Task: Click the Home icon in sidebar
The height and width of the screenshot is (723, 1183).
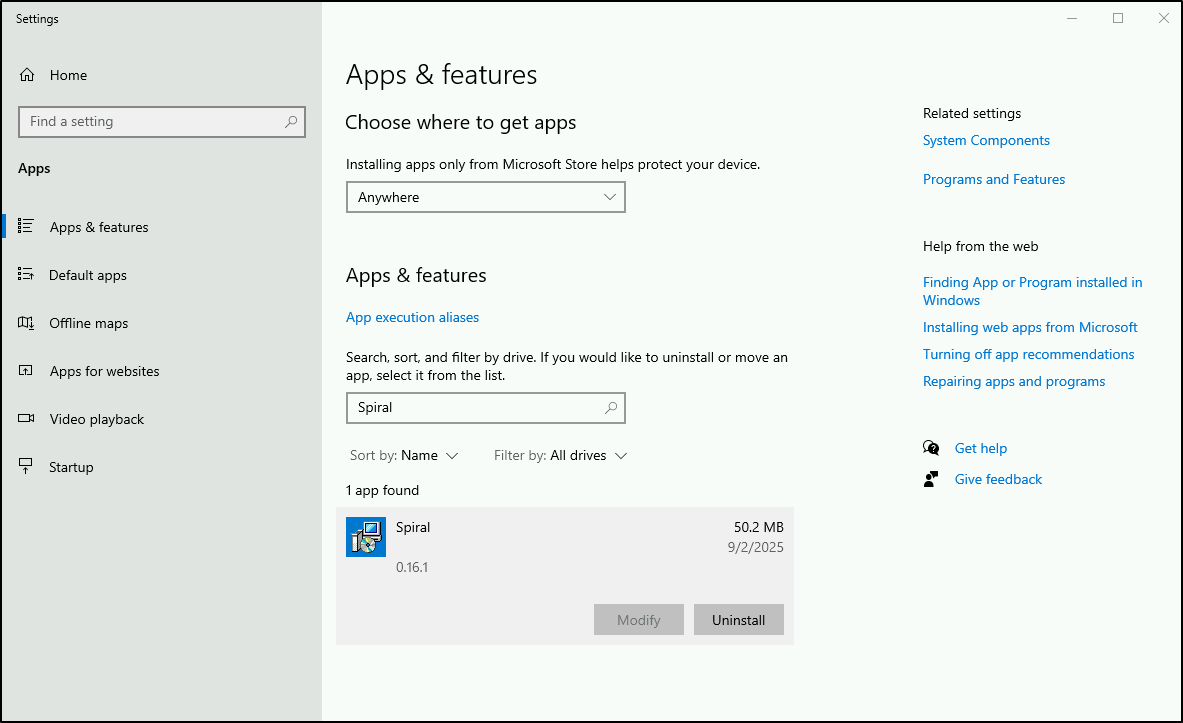Action: [x=27, y=75]
